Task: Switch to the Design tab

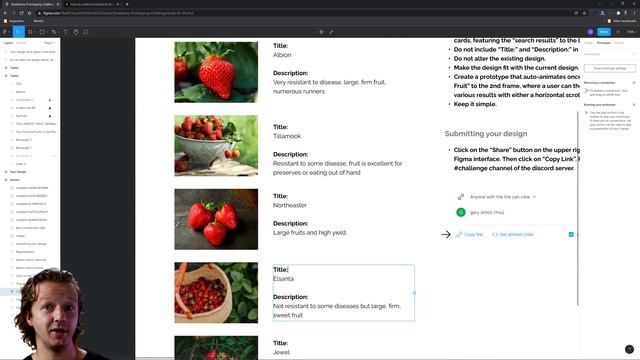Action: (x=589, y=43)
